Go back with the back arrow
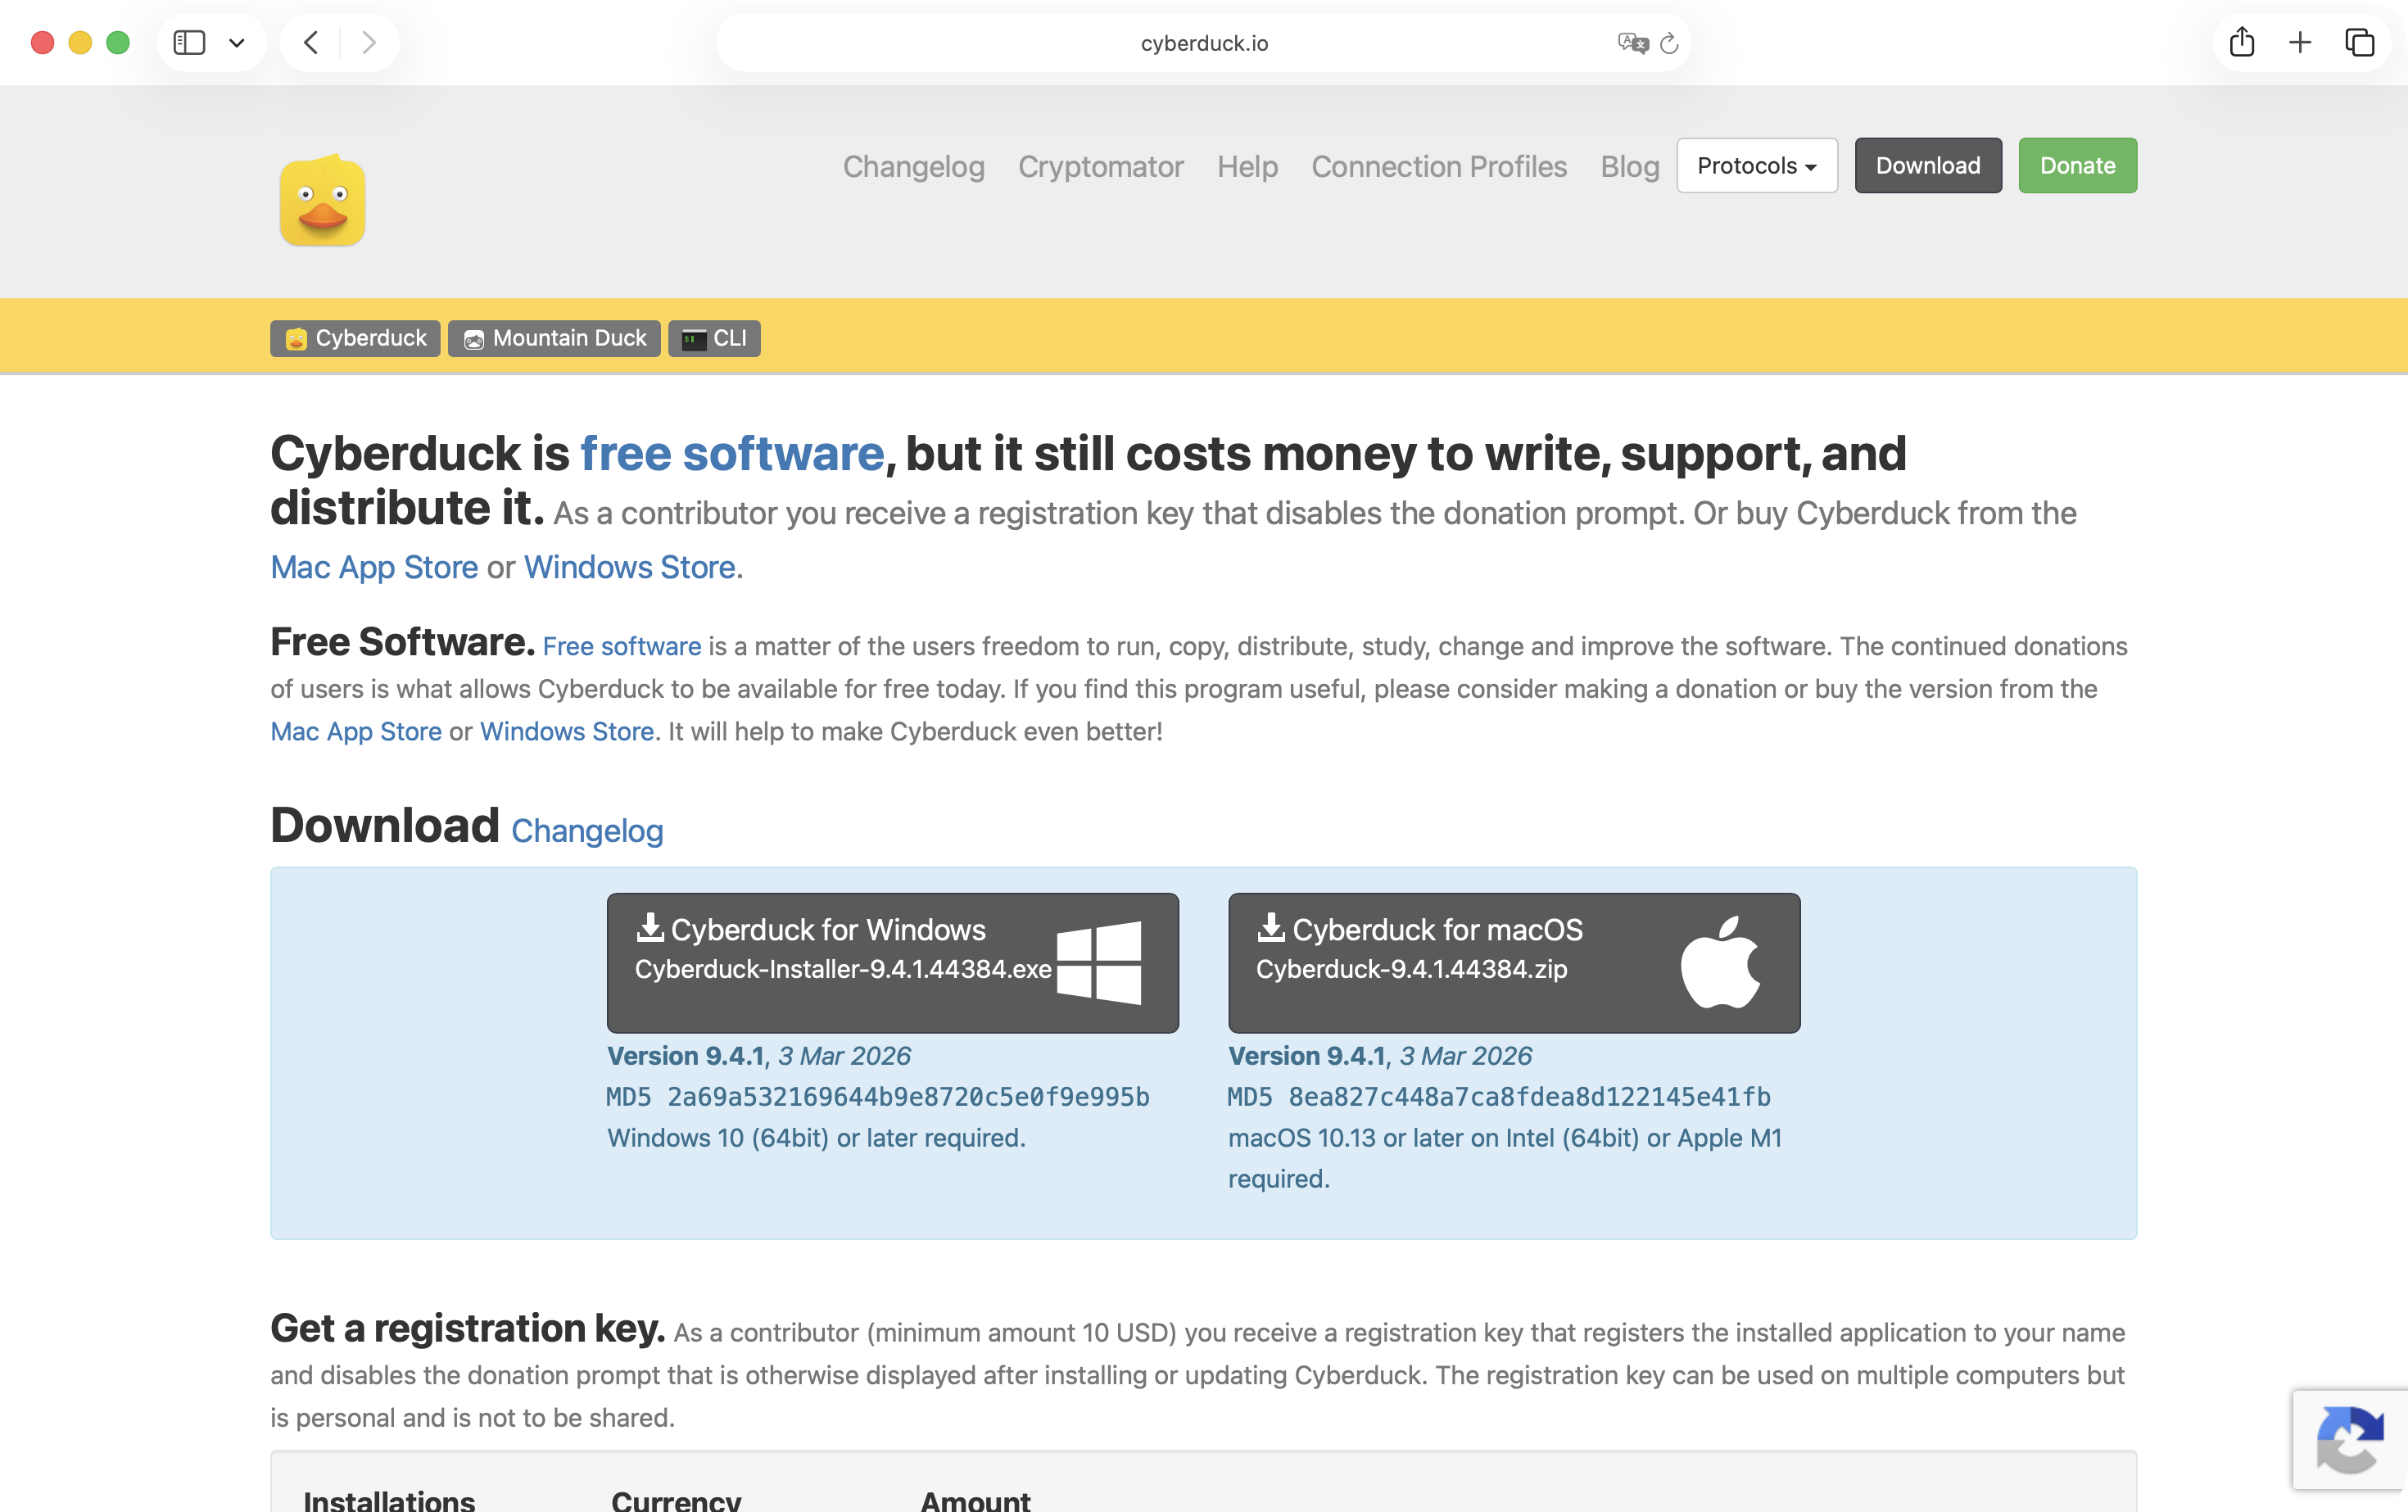The width and height of the screenshot is (2408, 1512). pyautogui.click(x=311, y=43)
